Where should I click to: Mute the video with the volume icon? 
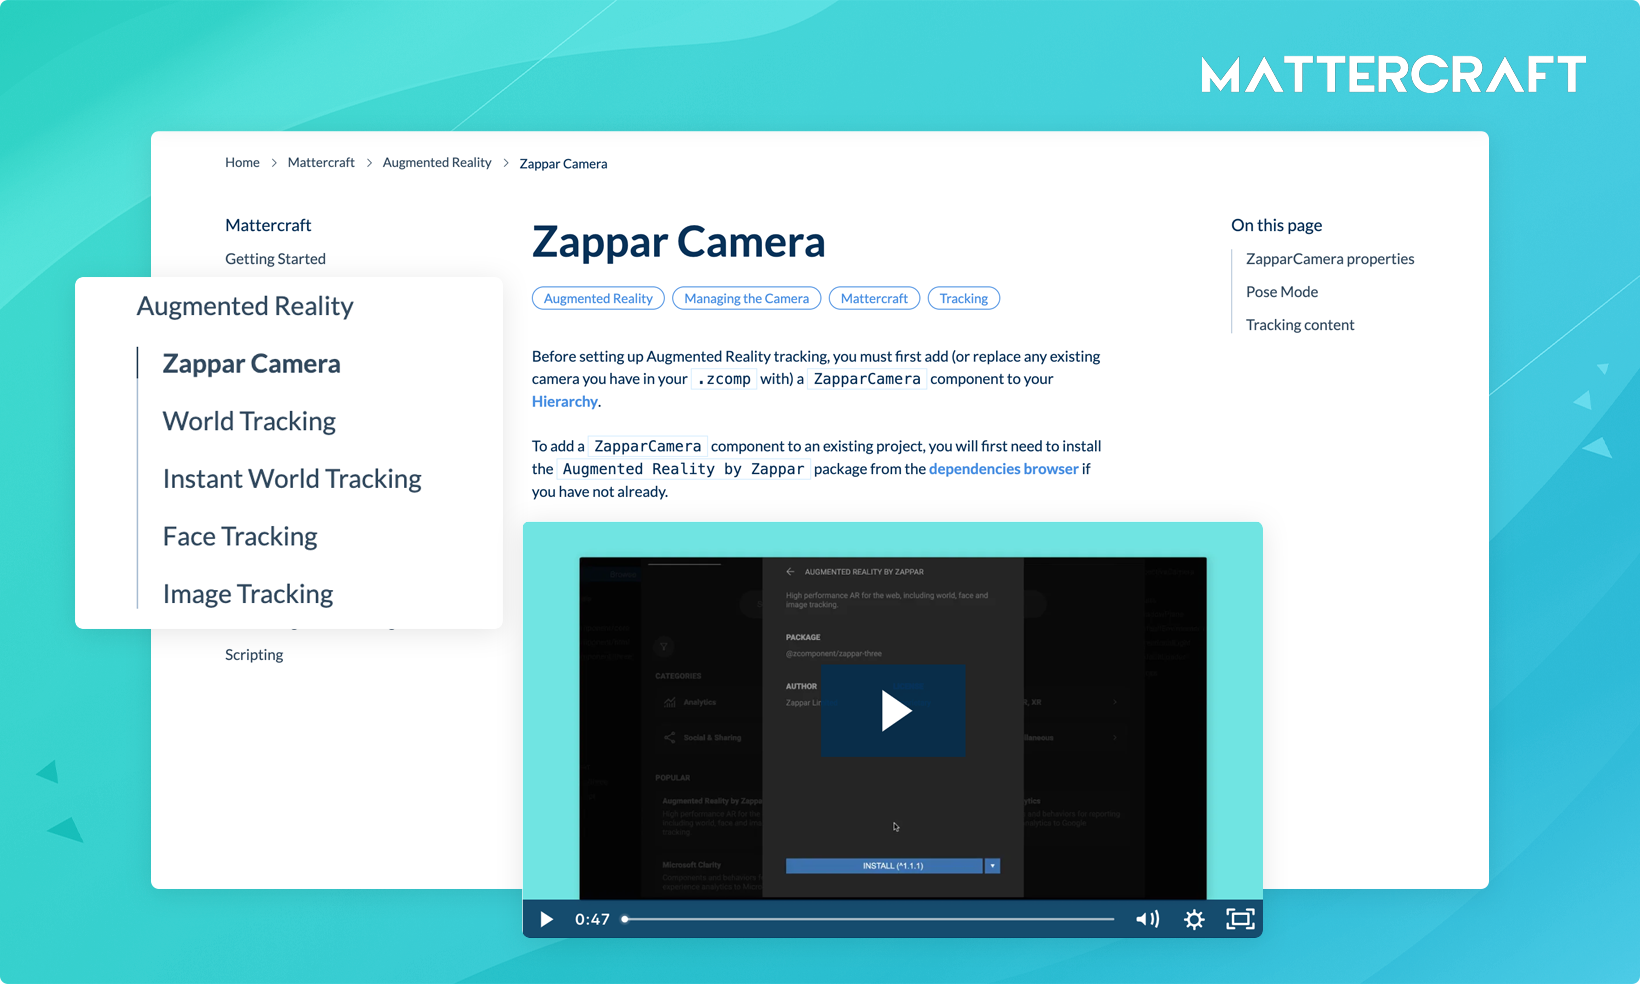(x=1147, y=919)
